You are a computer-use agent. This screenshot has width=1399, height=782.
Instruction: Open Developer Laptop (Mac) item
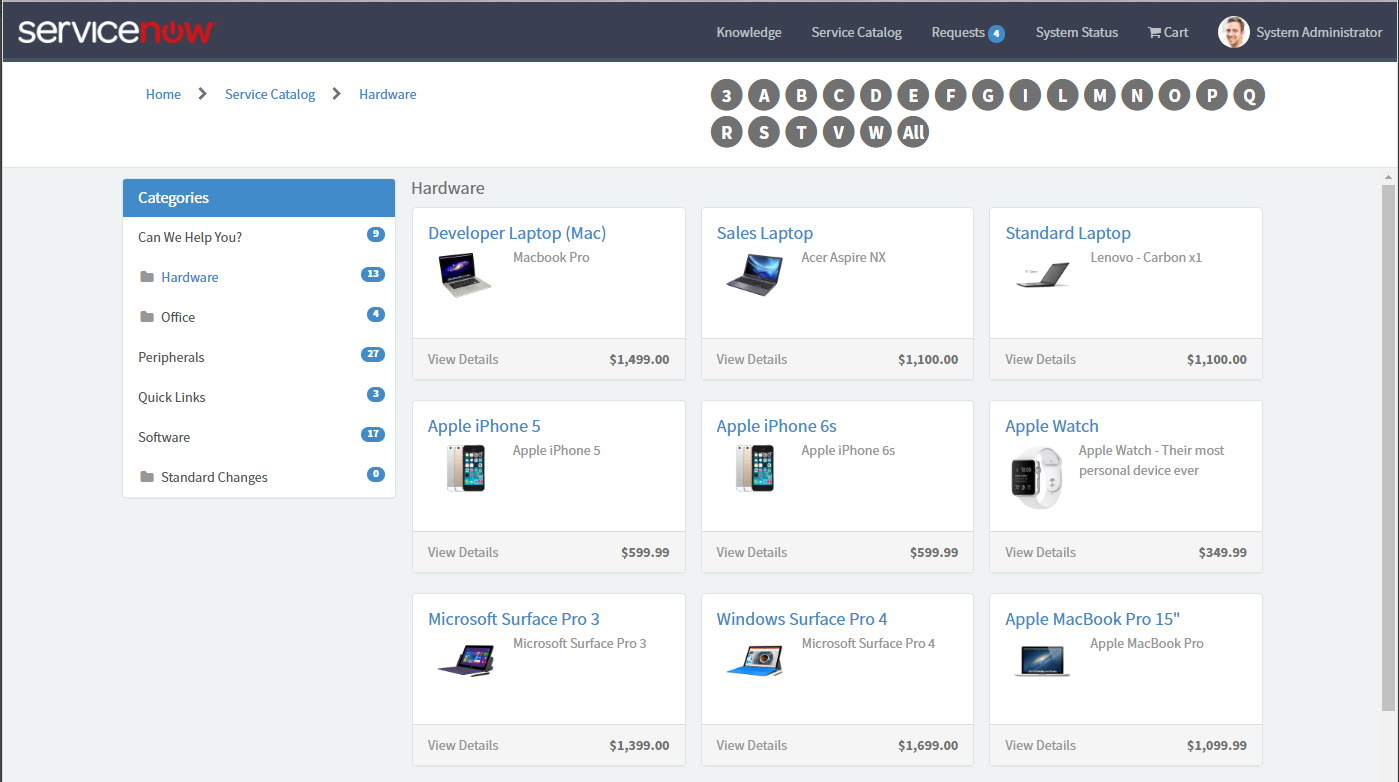pyautogui.click(x=517, y=233)
